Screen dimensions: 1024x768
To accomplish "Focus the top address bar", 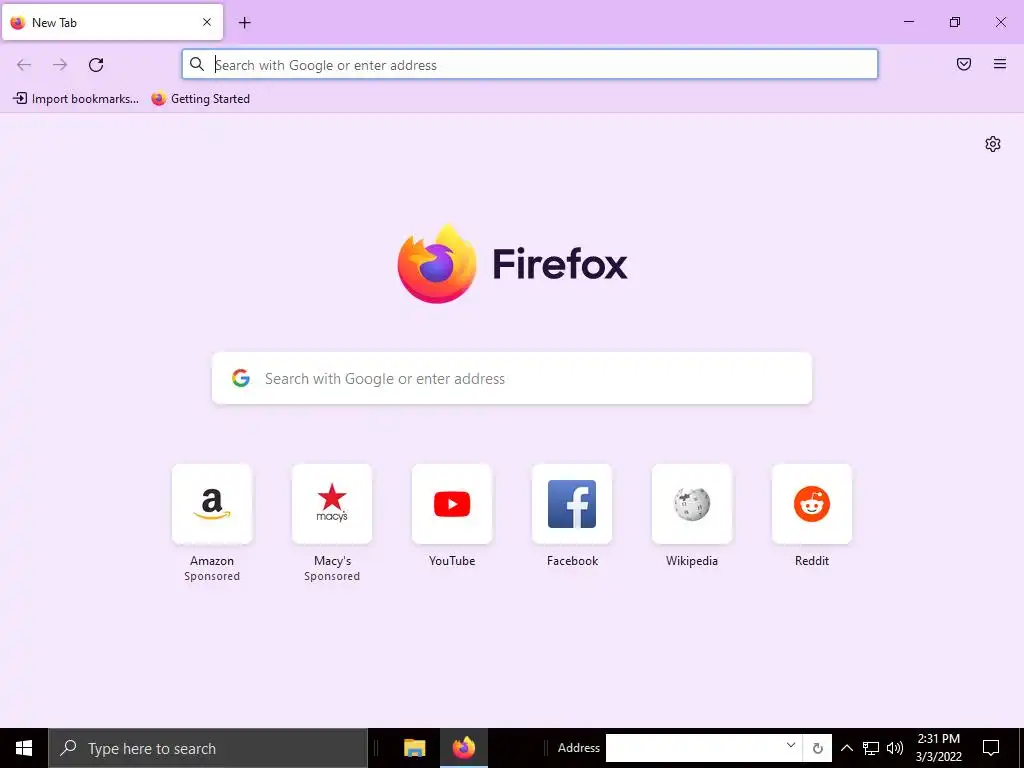I will (x=530, y=65).
